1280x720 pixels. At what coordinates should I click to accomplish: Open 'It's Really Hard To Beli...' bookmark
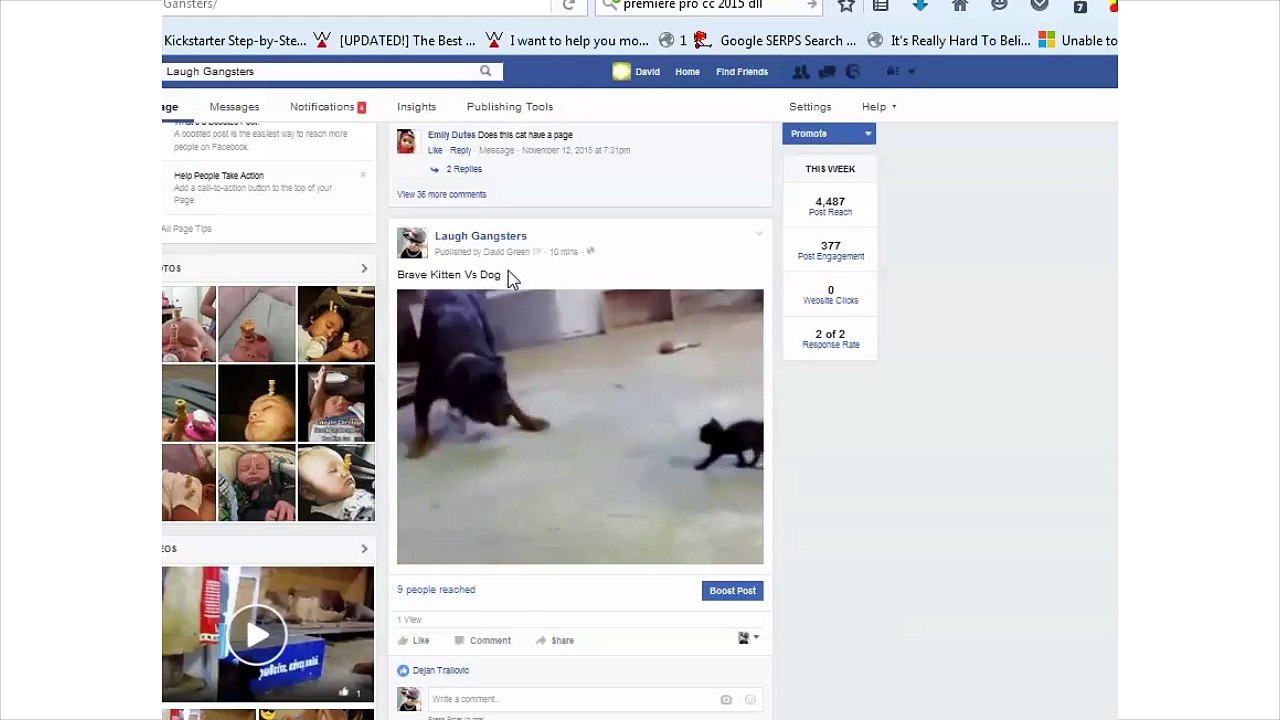949,41
